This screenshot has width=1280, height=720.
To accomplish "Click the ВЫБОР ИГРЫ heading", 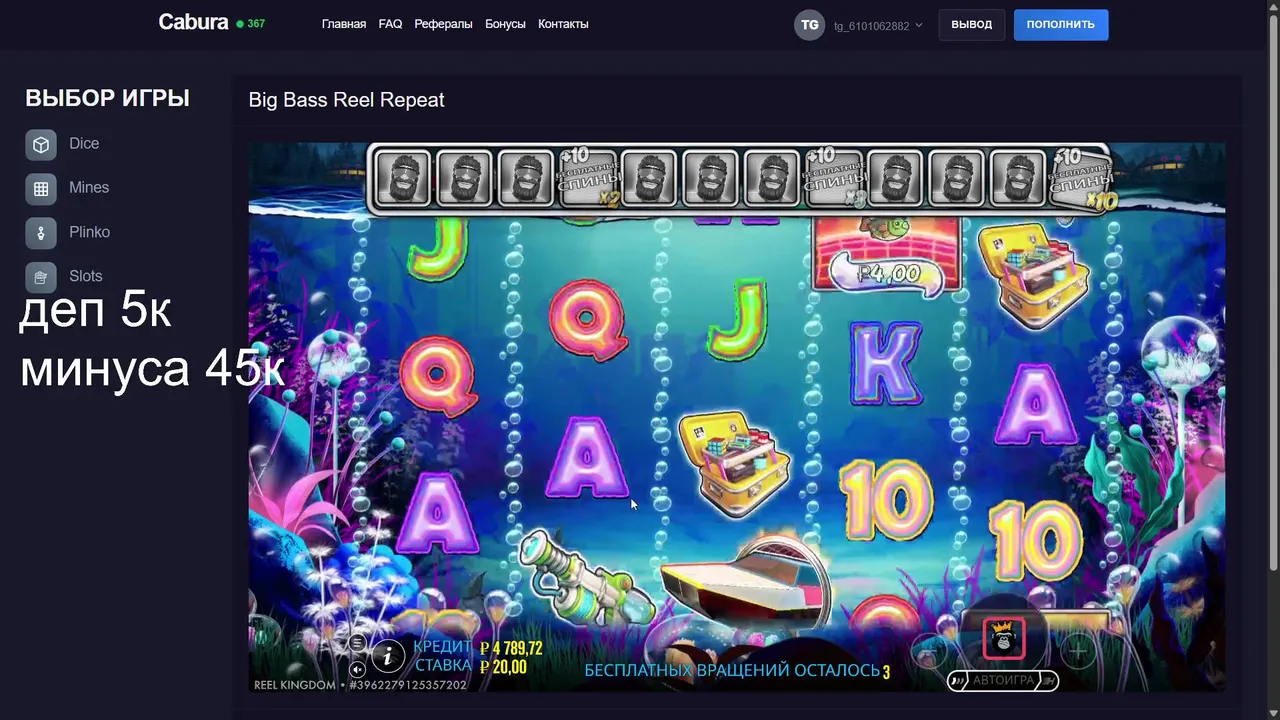I will pyautogui.click(x=107, y=98).
